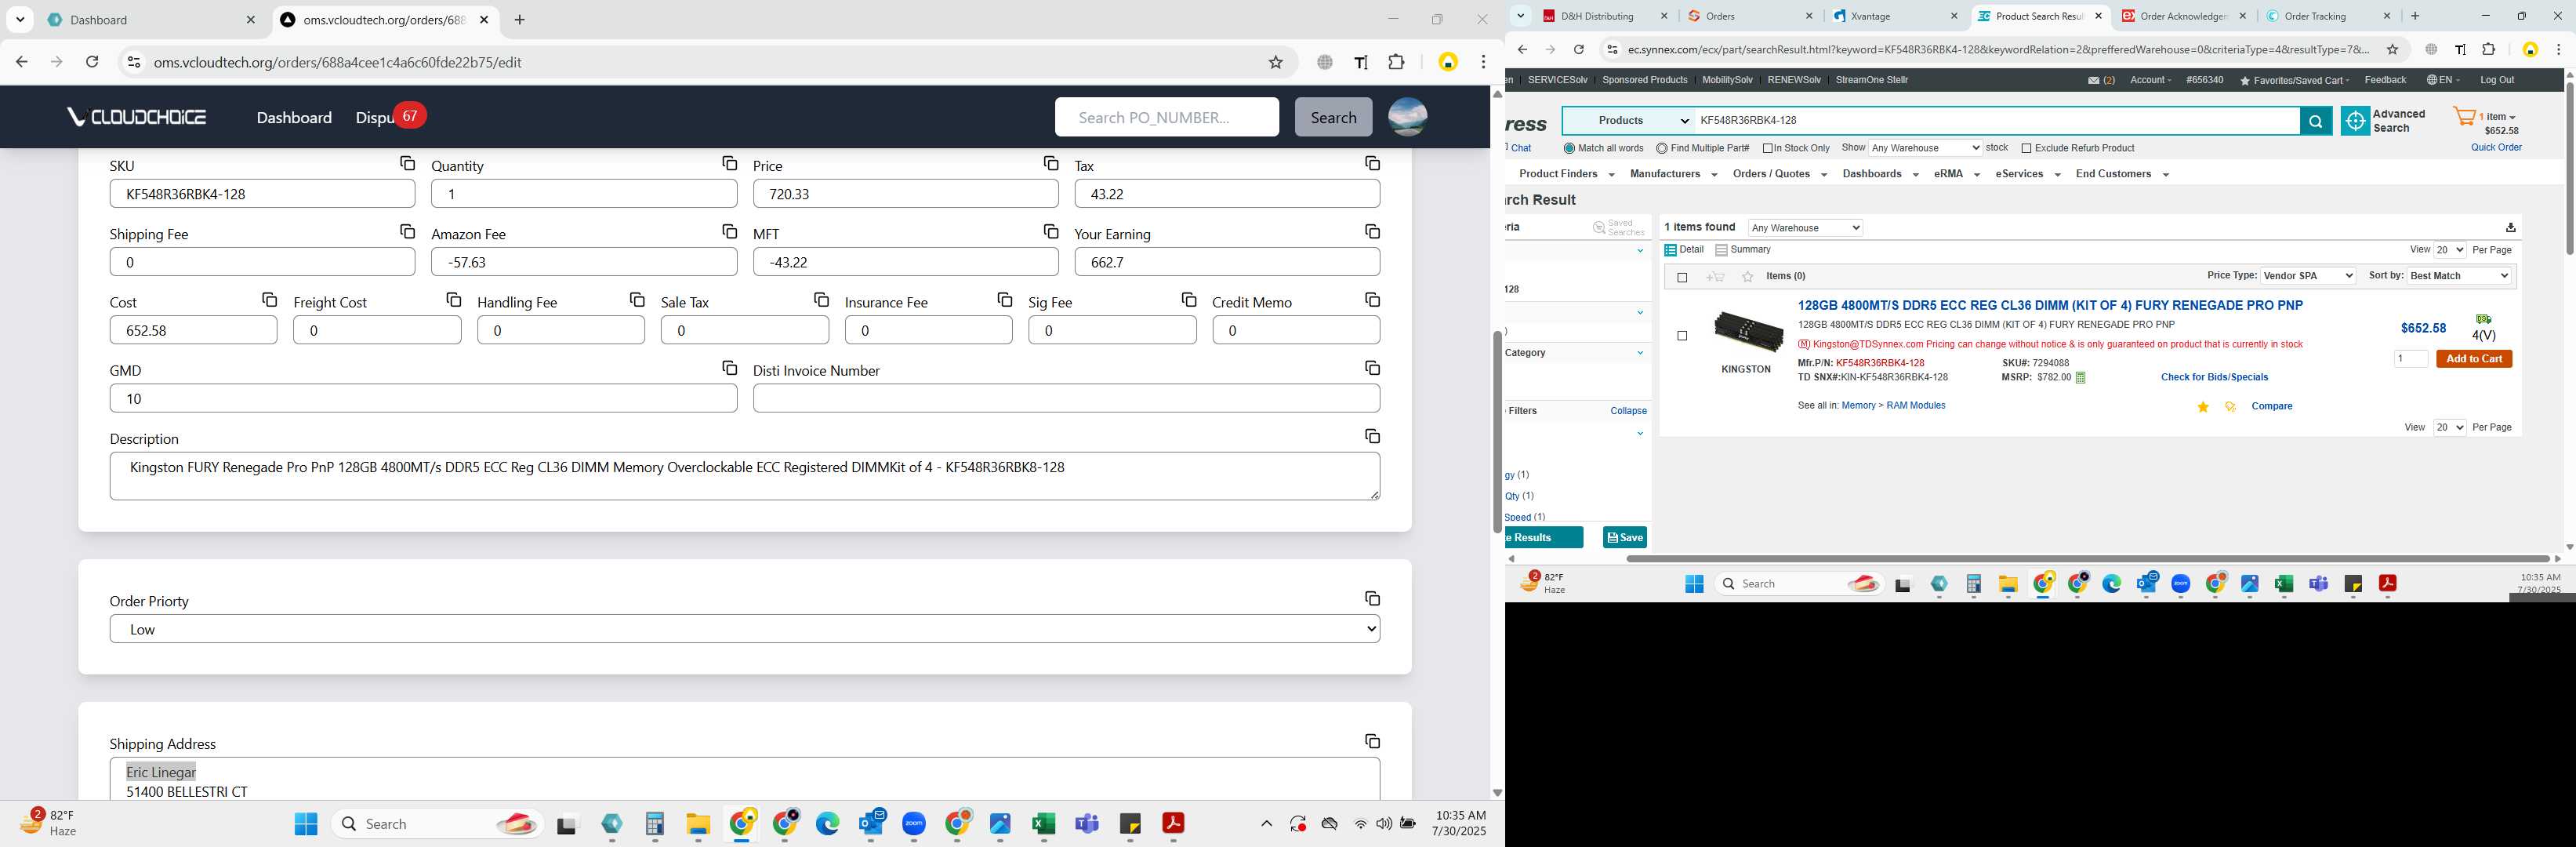This screenshot has height=847, width=2576.
Task: Tick the Kingston product row checkbox
Action: 1682,336
